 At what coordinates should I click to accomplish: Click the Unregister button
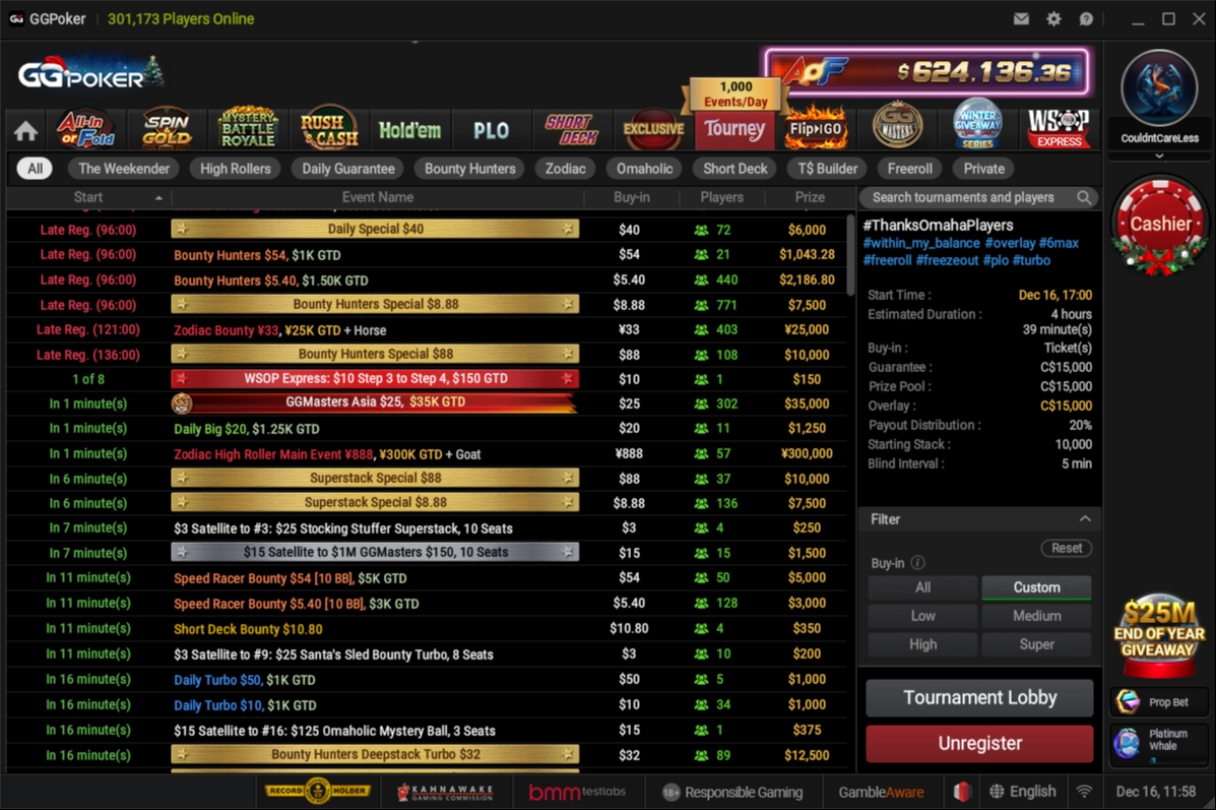(x=980, y=744)
